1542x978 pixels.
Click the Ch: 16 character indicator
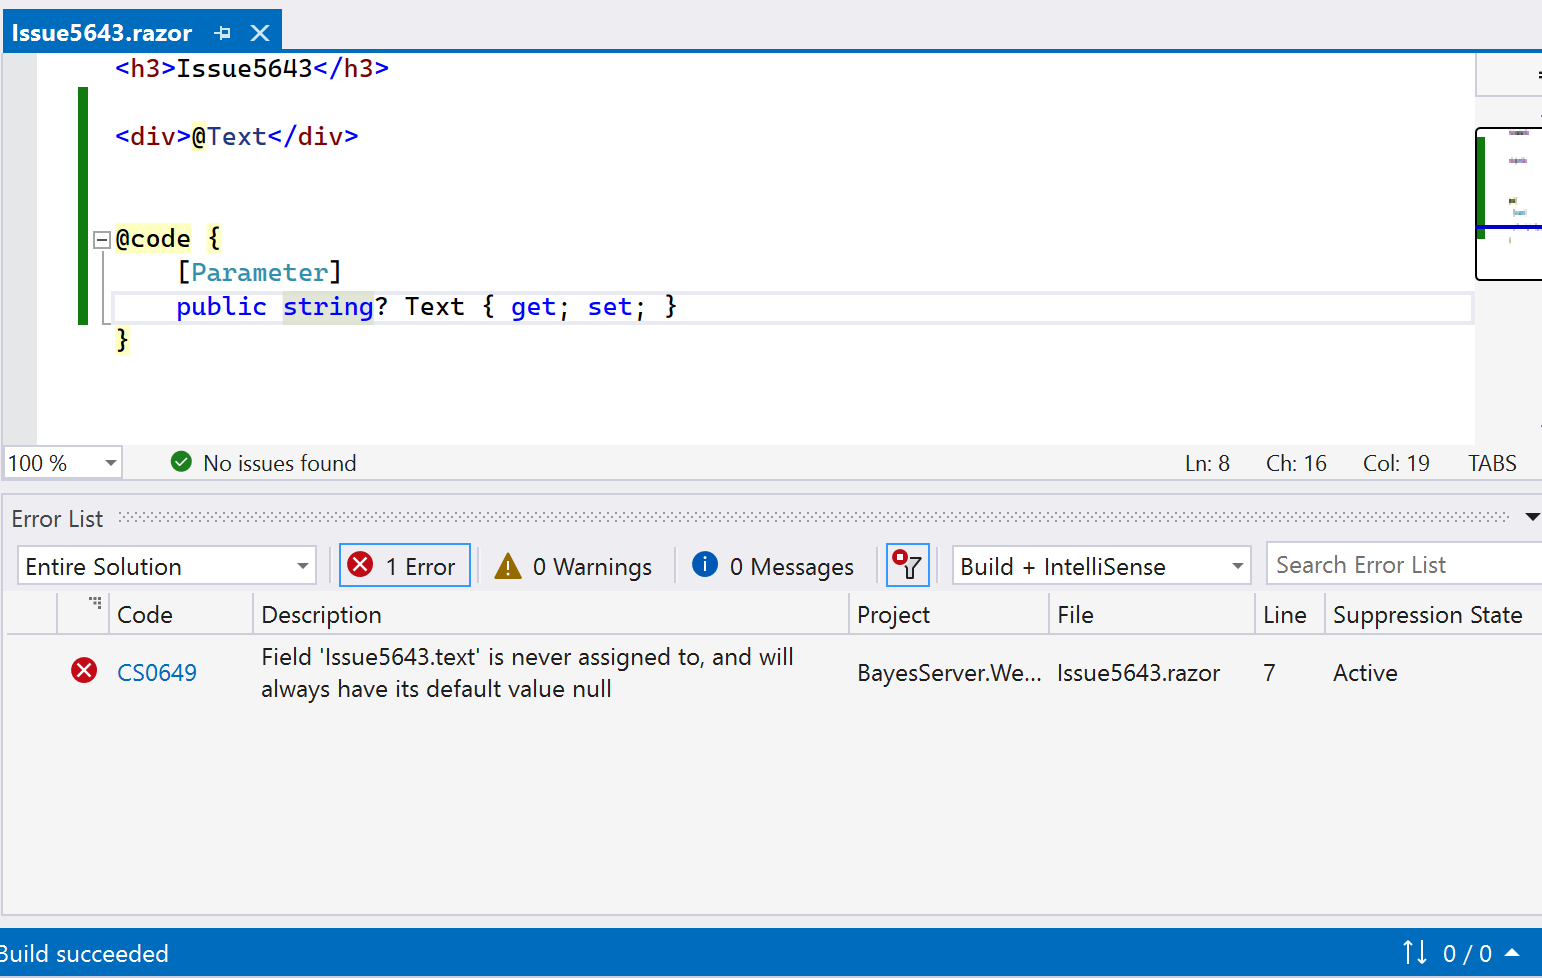point(1296,463)
